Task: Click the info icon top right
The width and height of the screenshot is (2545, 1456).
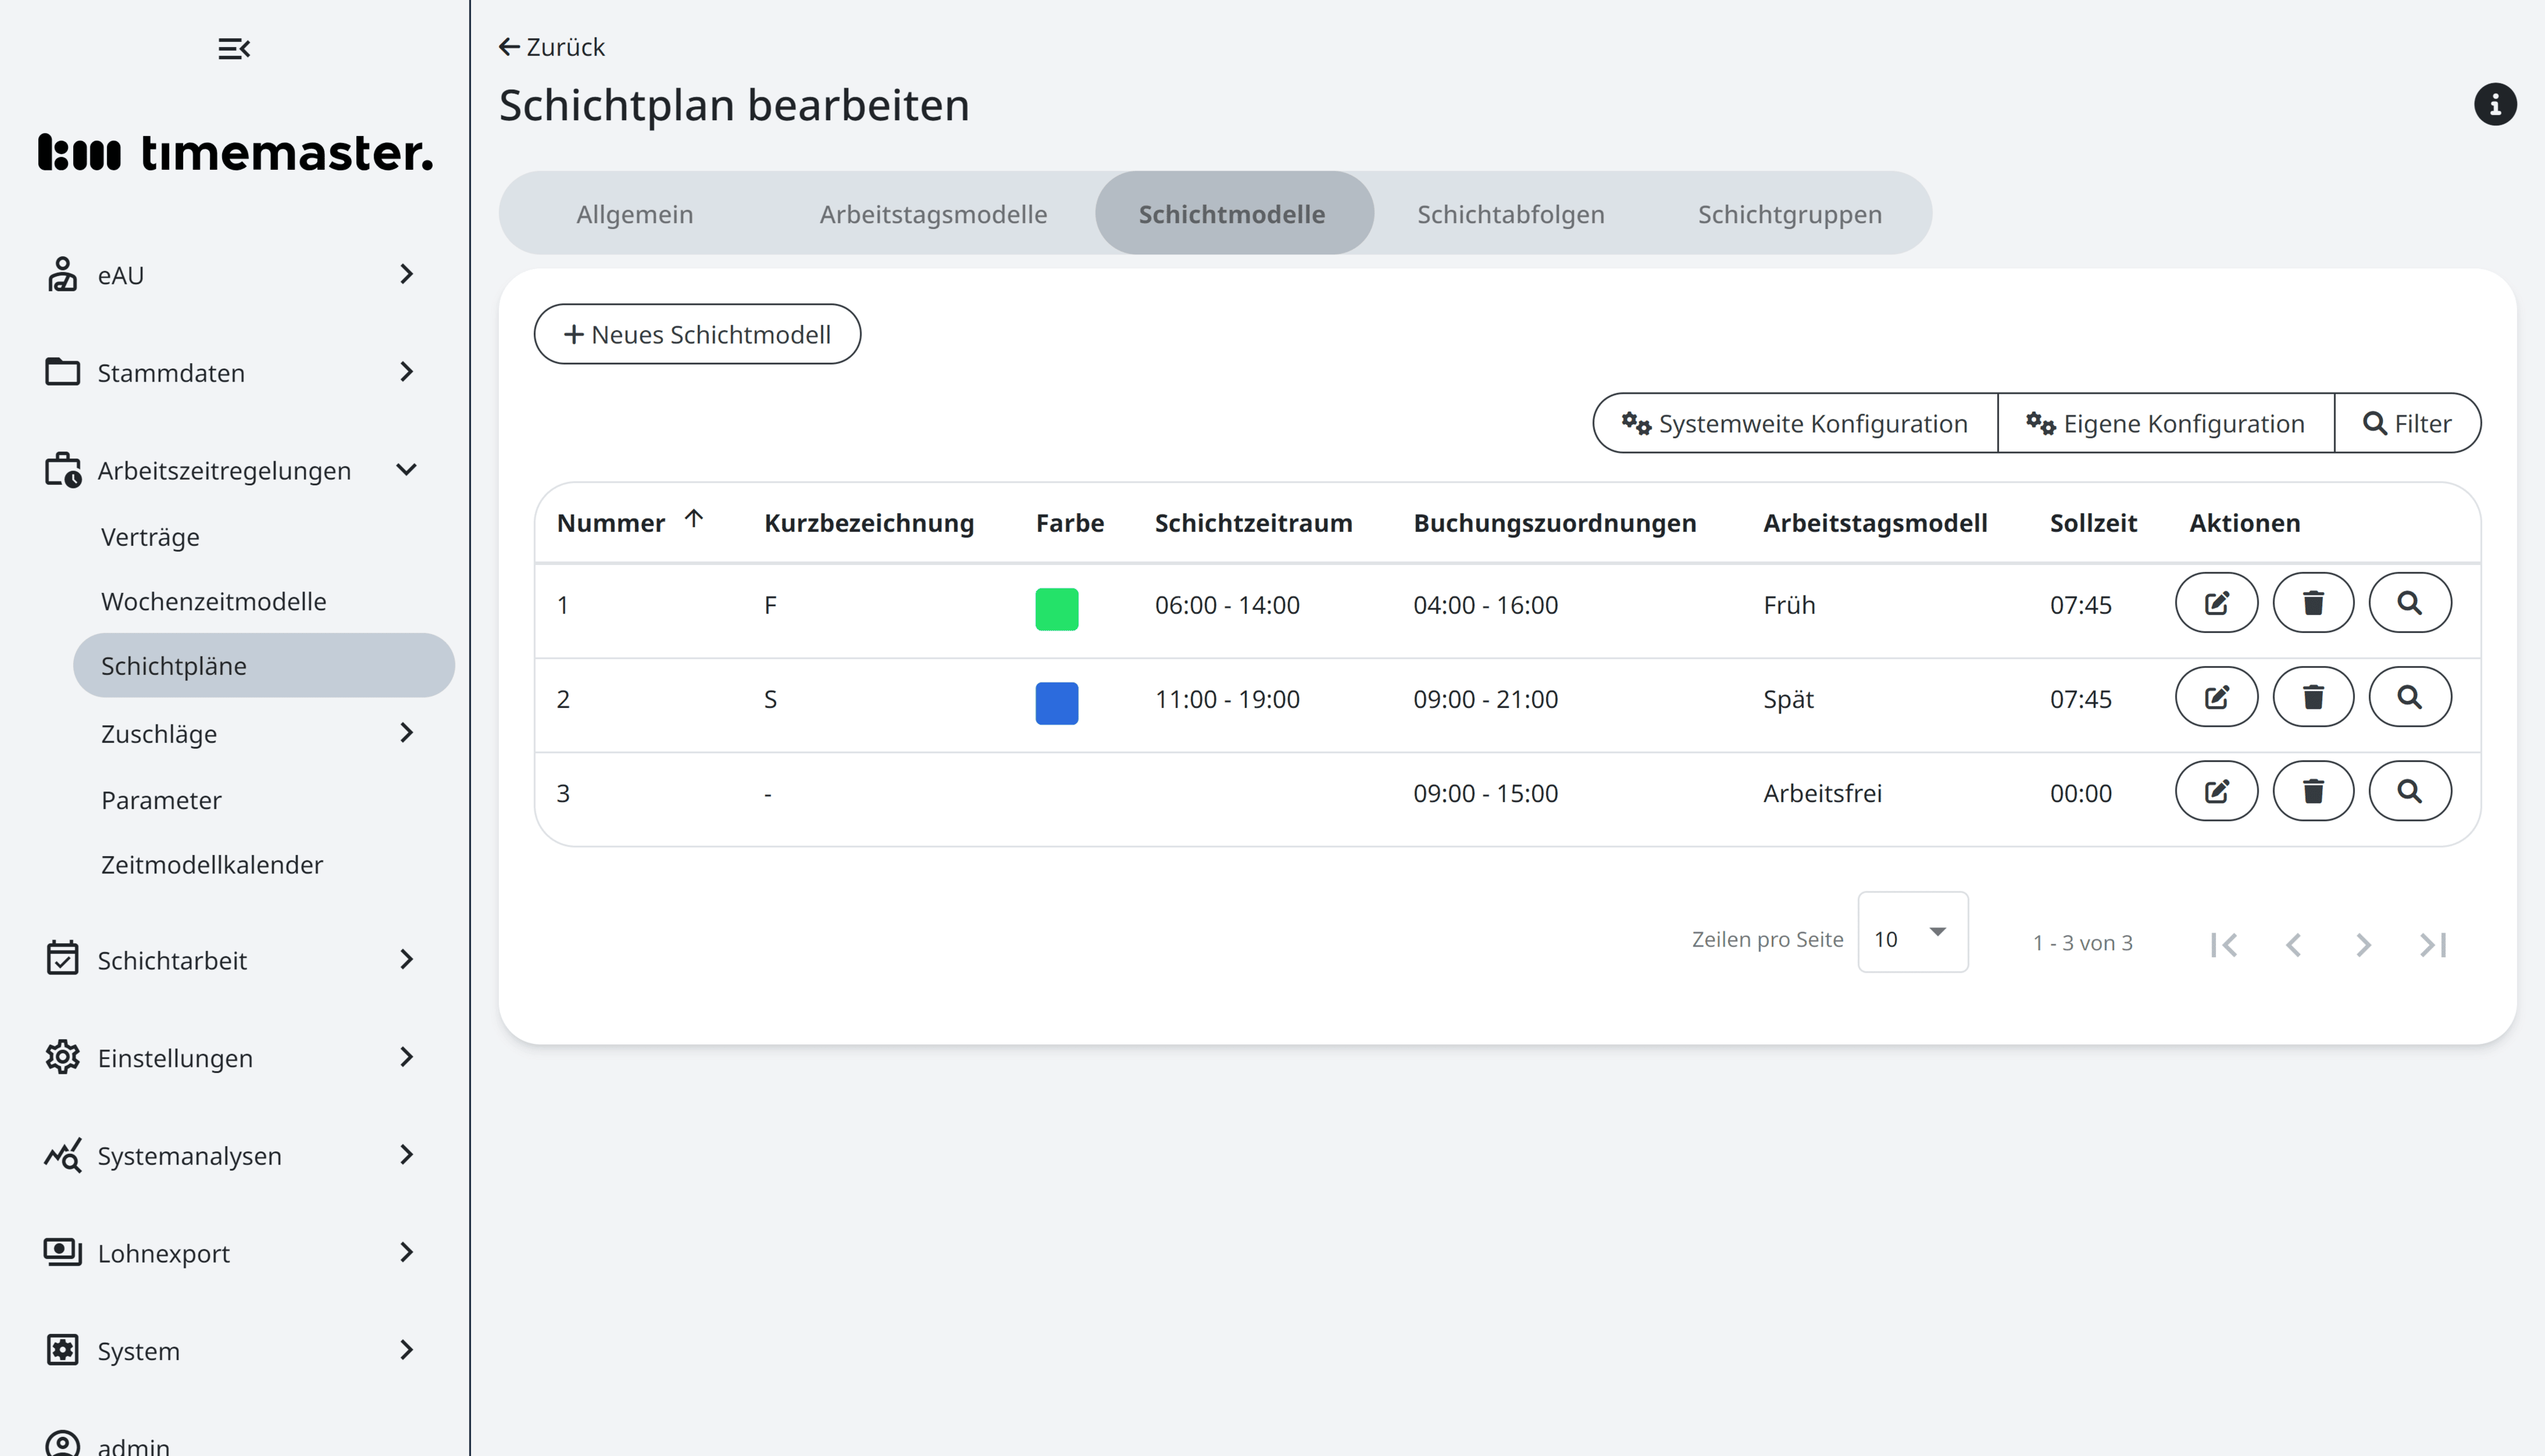Action: 2494,105
